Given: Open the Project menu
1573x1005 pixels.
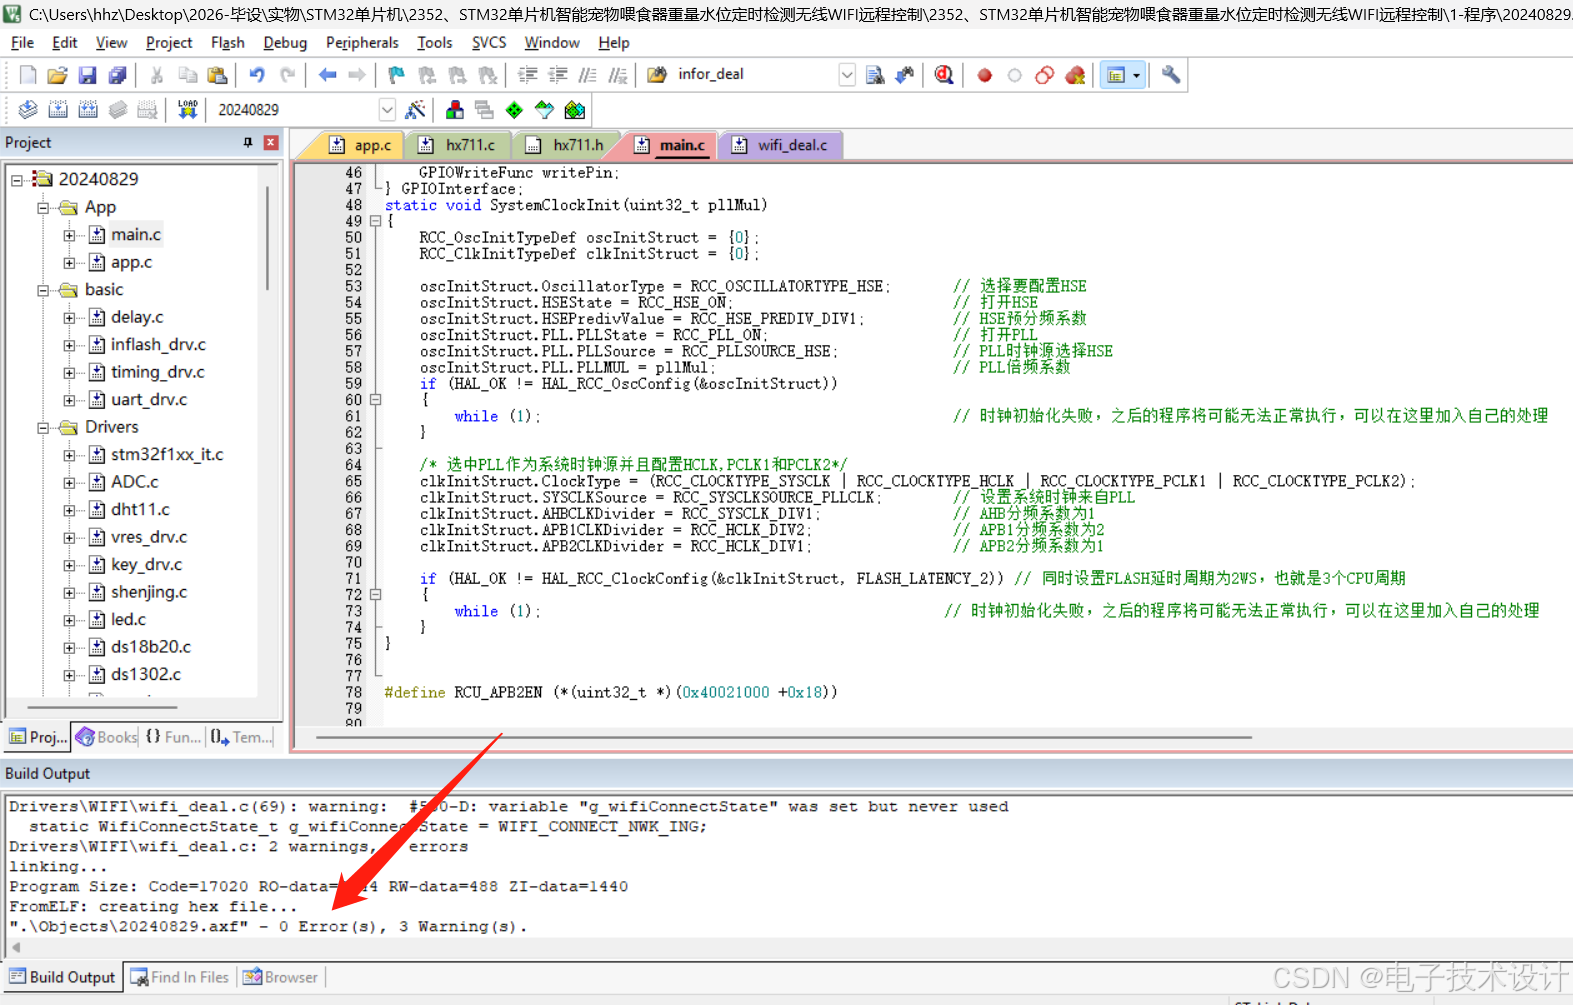Looking at the screenshot, I should coord(169,43).
